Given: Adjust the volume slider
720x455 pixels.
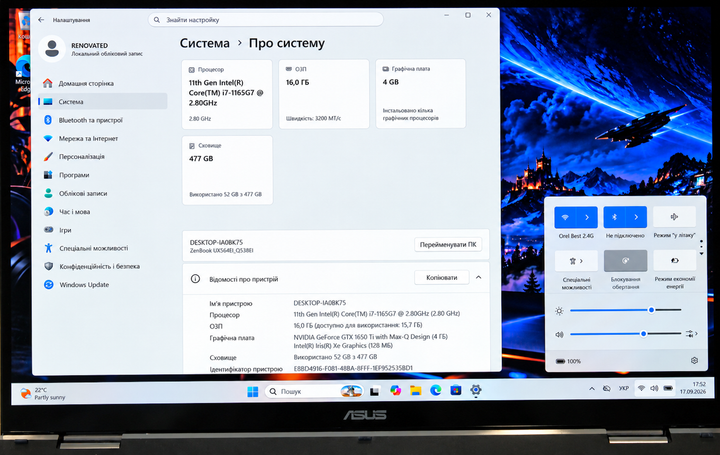Looking at the screenshot, I should pos(625,334).
